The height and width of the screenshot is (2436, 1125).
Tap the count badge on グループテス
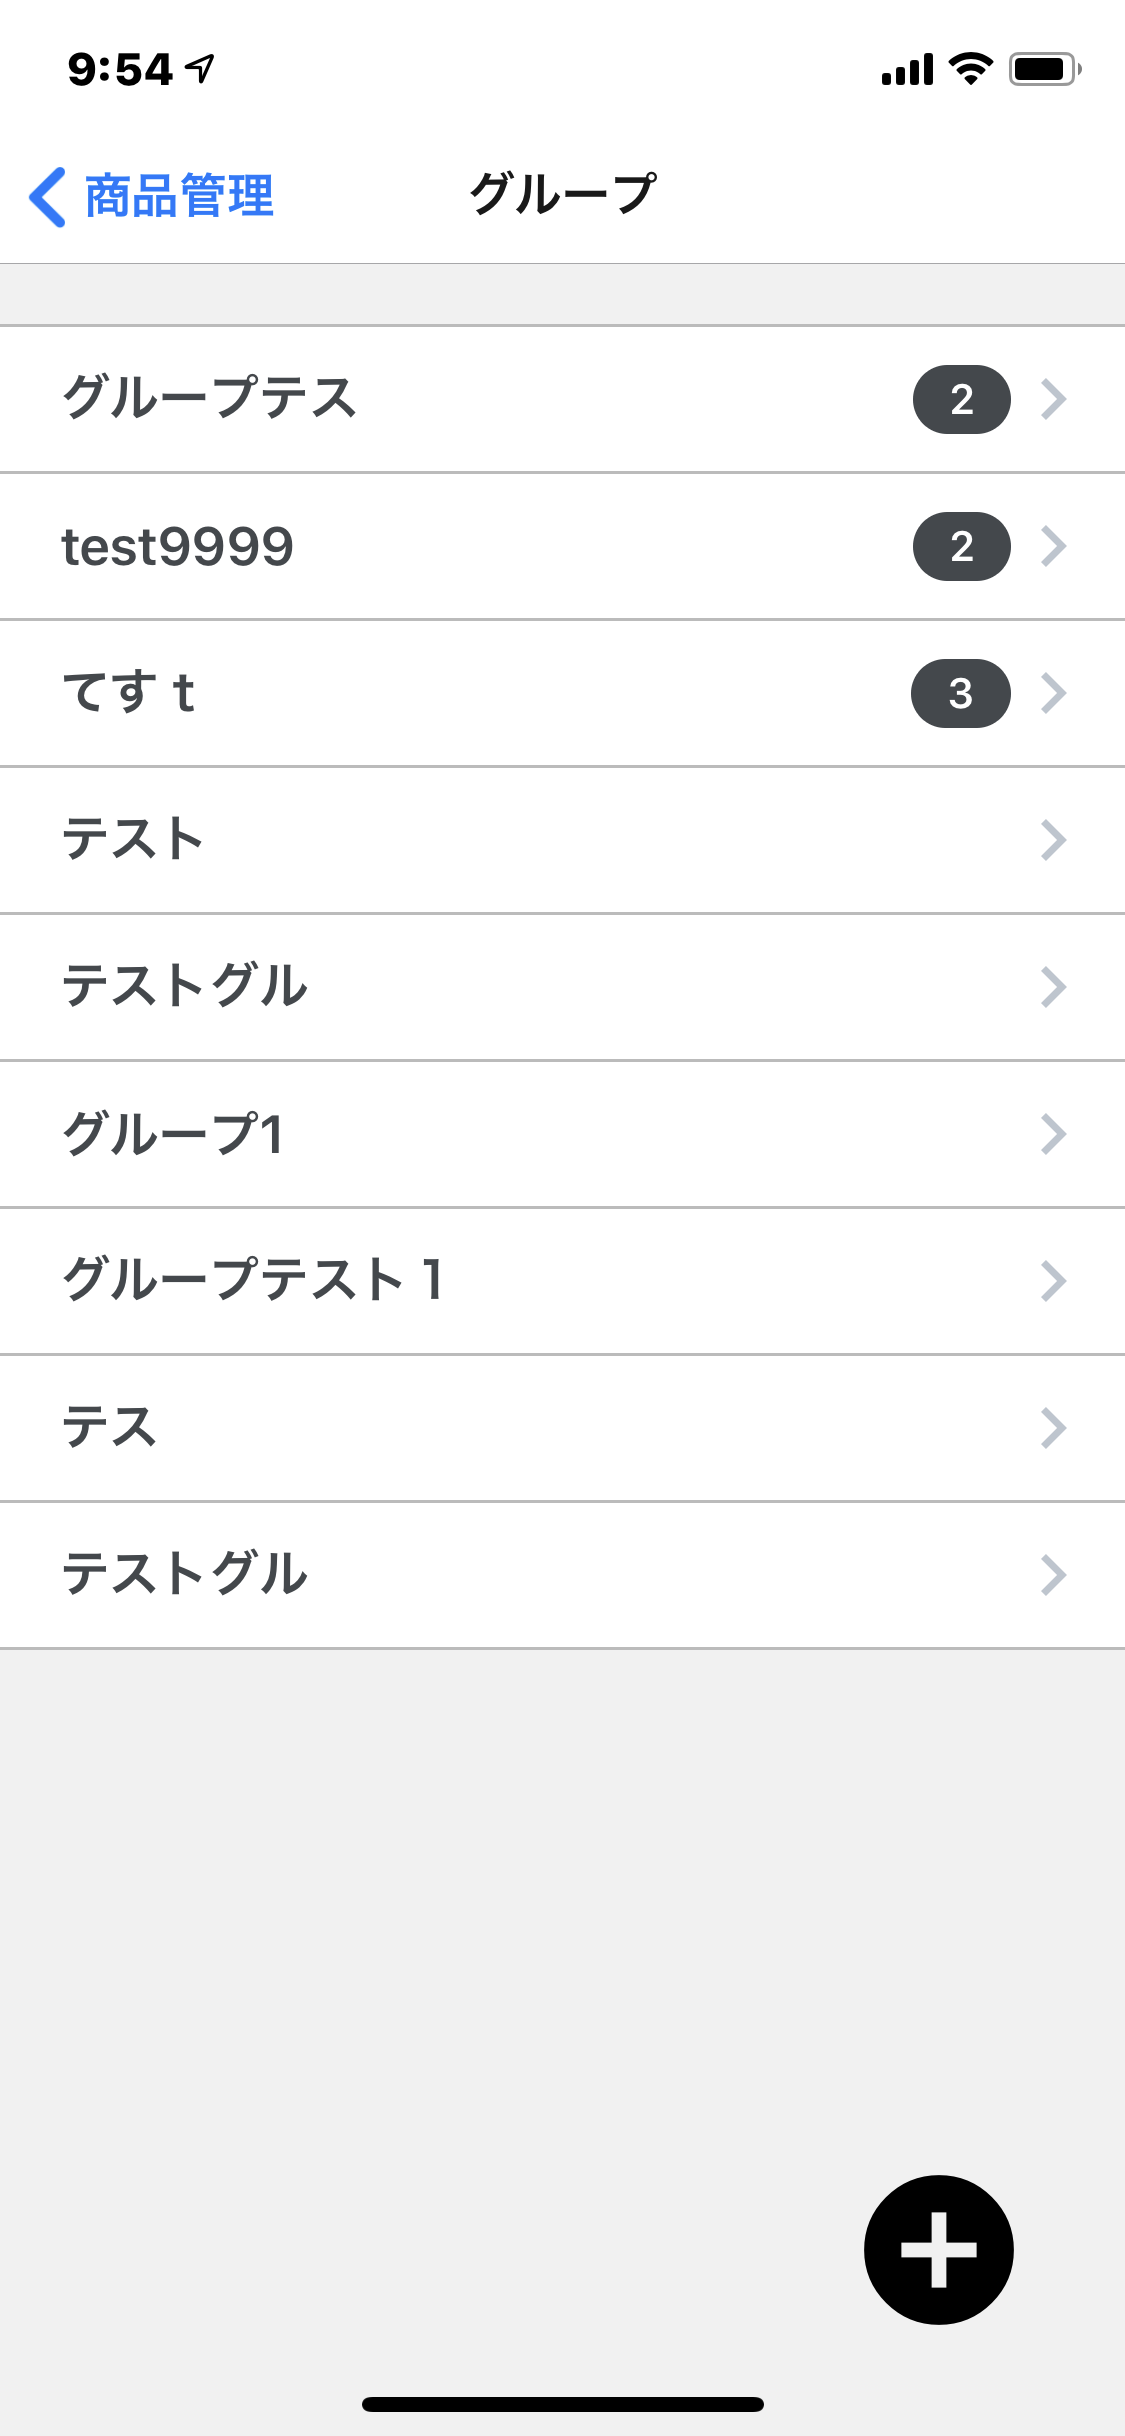point(961,399)
